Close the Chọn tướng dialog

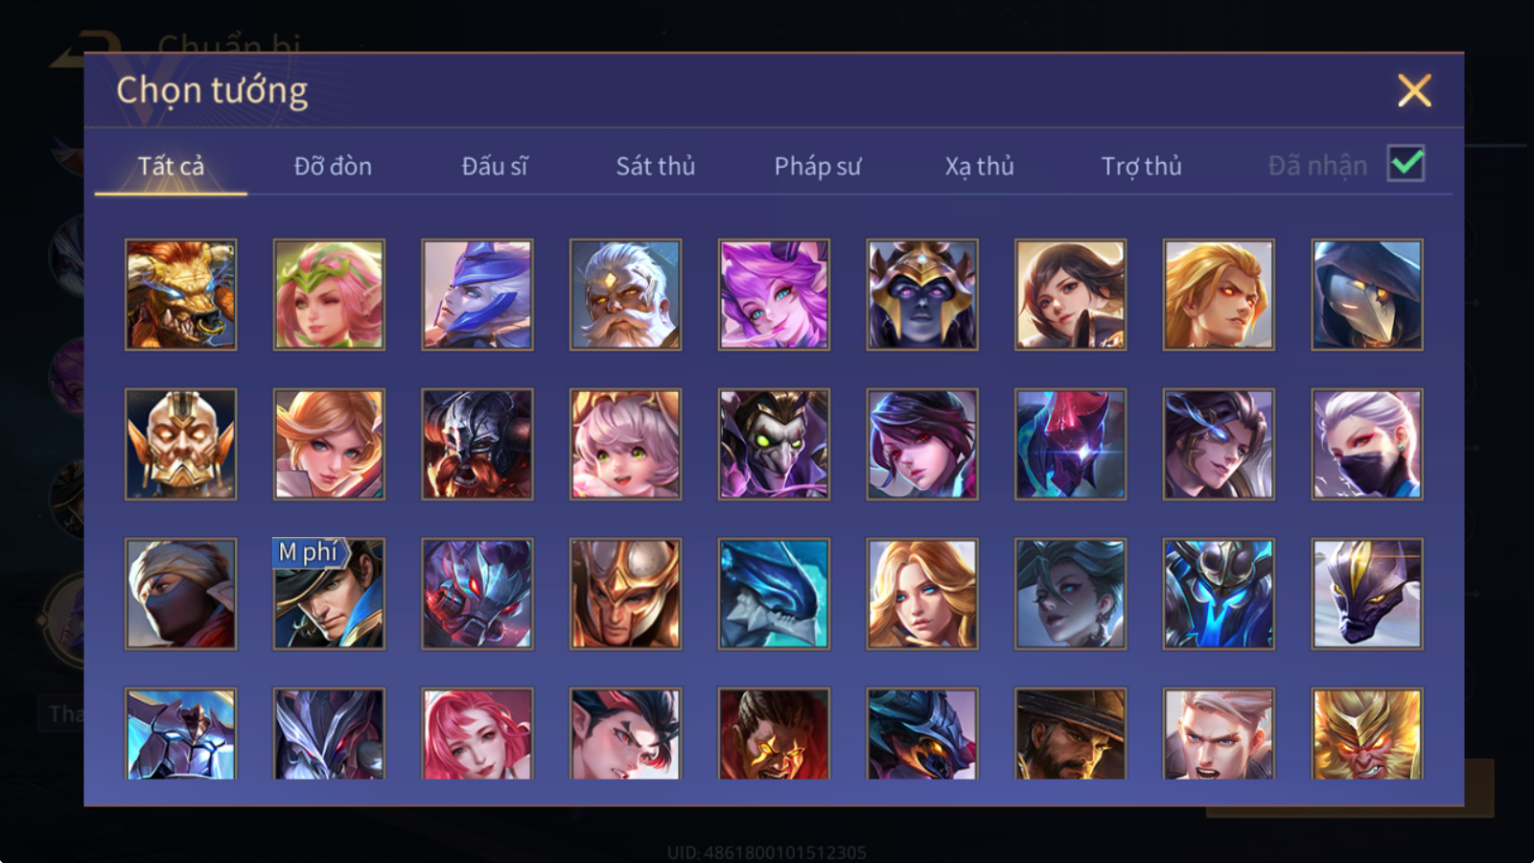[1414, 91]
